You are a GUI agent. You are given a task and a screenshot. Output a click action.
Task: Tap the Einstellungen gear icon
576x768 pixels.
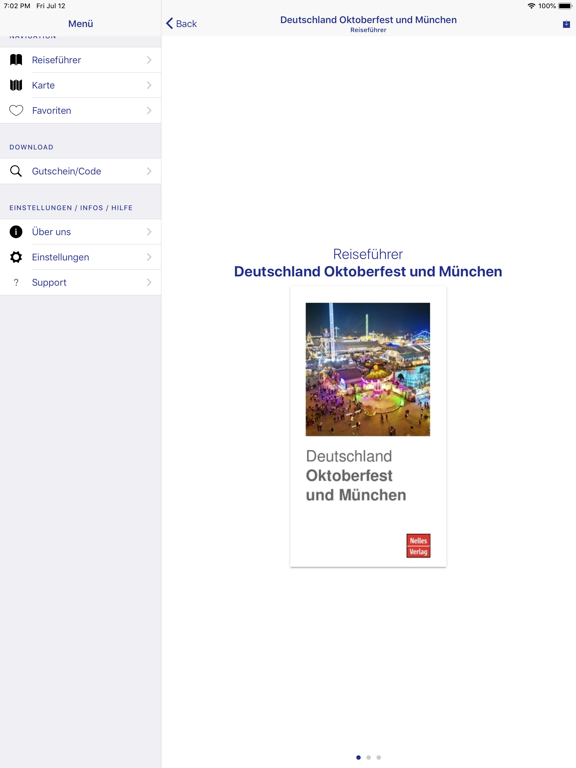tap(16, 257)
